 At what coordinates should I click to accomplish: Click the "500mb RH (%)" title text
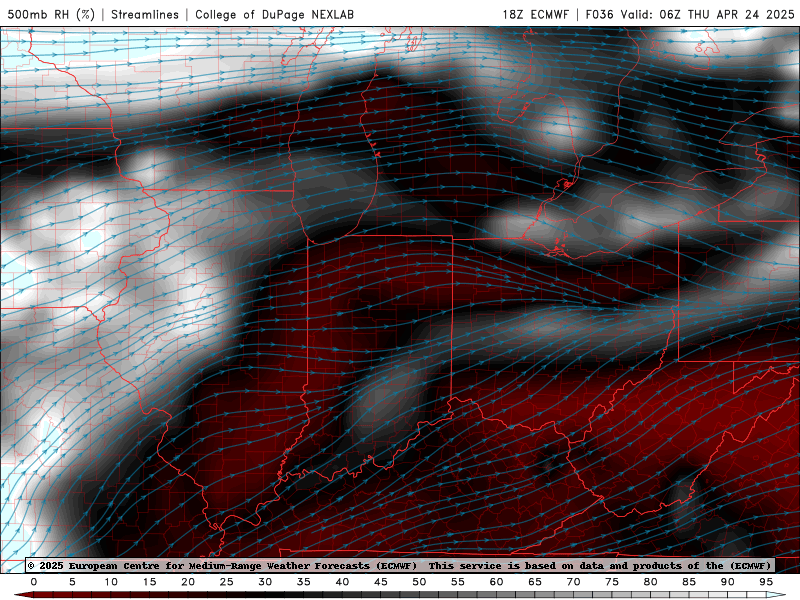[51, 14]
